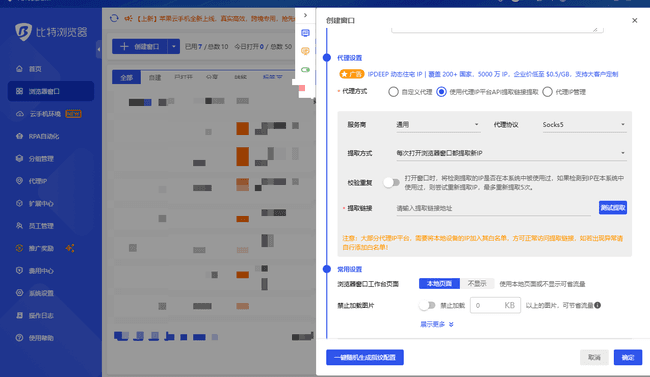Click the green switch float icon
The height and width of the screenshot is (377, 650).
pyautogui.click(x=306, y=69)
